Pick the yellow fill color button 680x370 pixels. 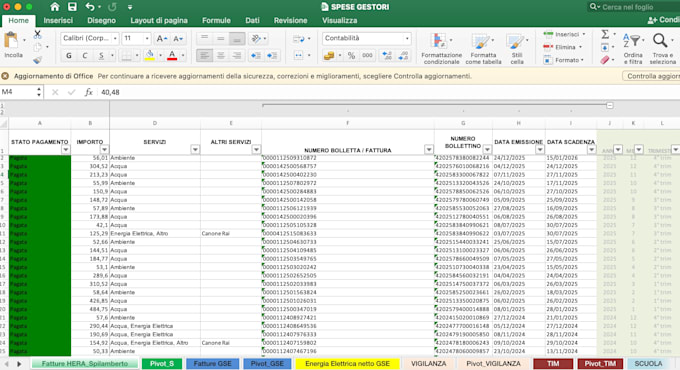pos(149,55)
